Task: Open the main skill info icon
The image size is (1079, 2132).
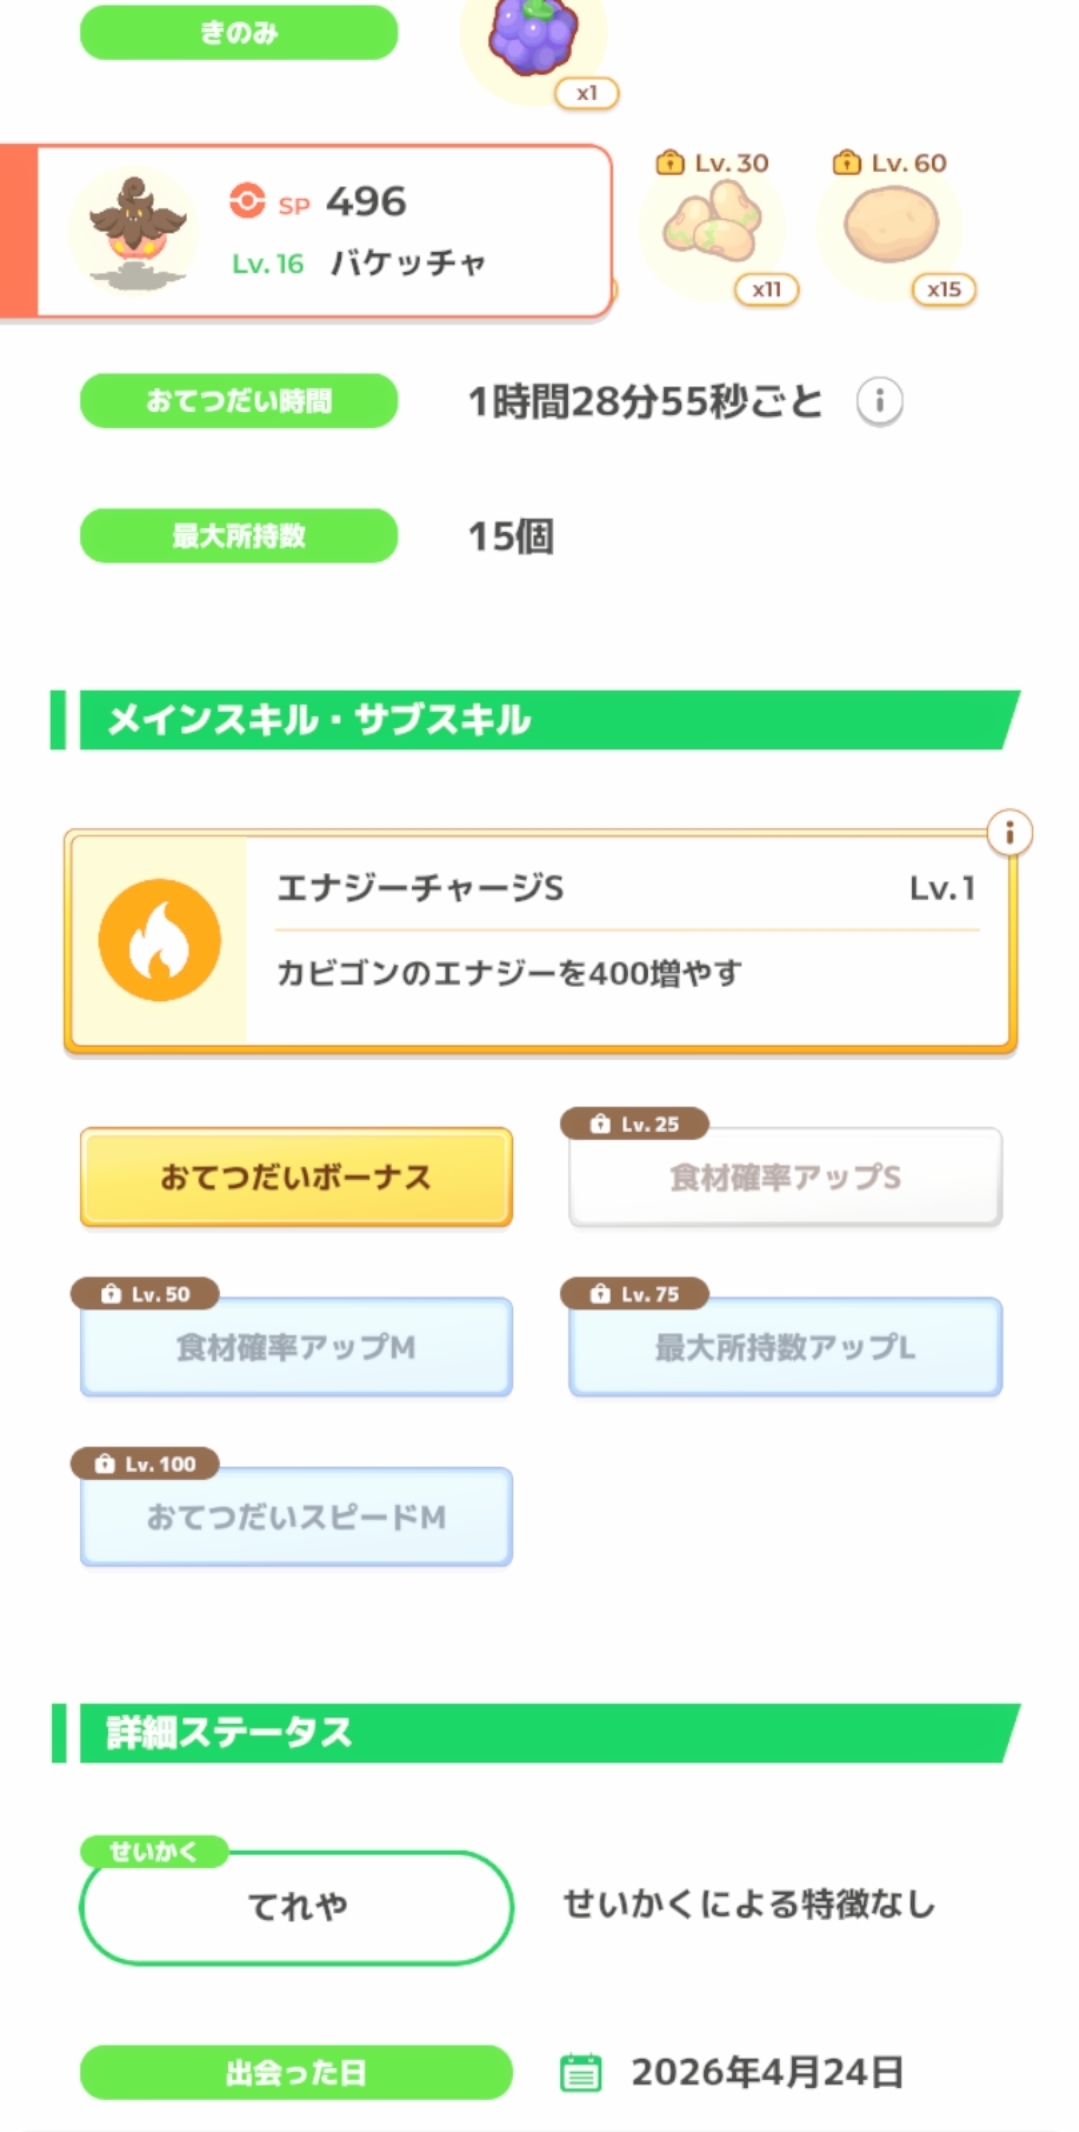Action: click(1009, 832)
